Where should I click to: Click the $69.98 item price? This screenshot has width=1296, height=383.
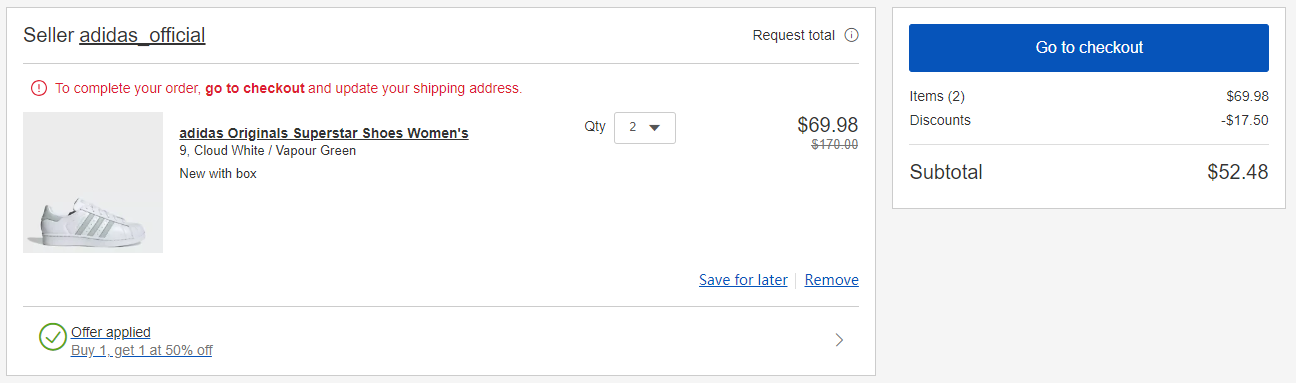click(x=828, y=125)
